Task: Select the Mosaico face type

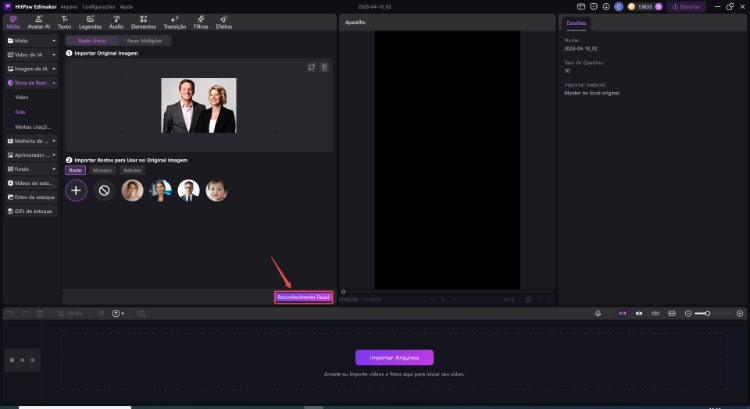Action: [103, 170]
